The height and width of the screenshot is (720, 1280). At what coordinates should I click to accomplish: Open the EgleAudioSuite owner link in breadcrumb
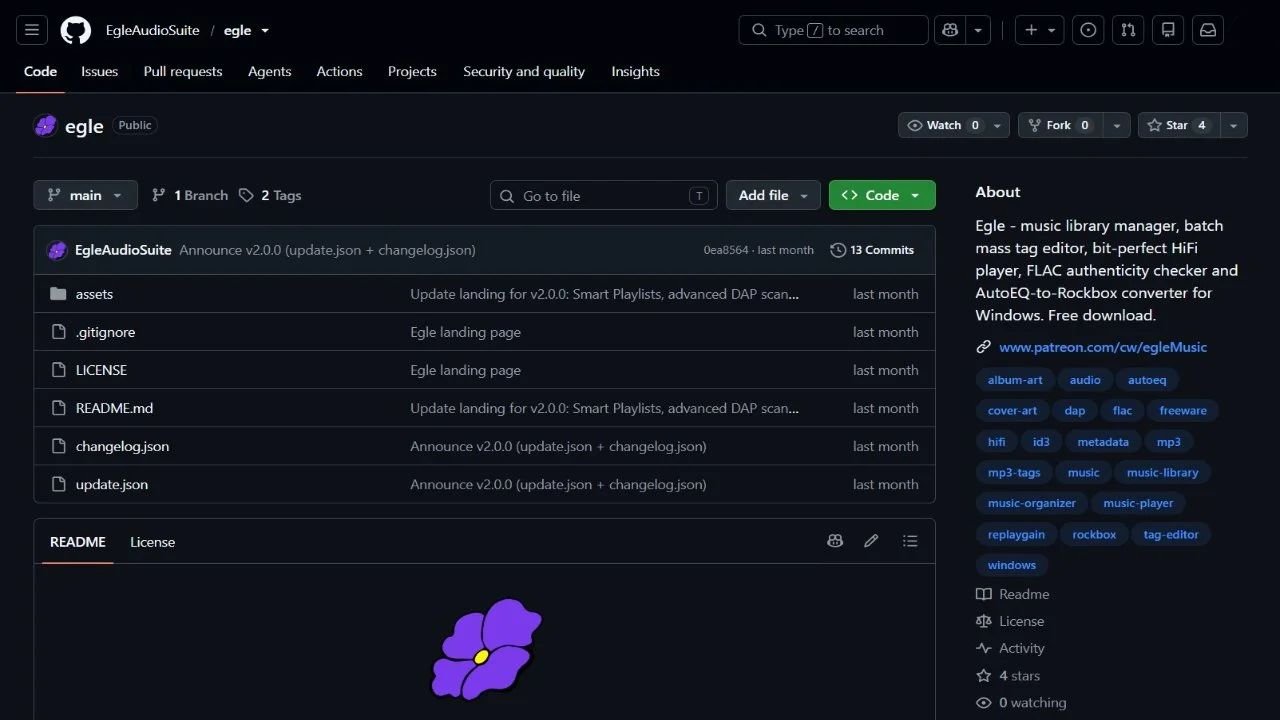click(153, 30)
